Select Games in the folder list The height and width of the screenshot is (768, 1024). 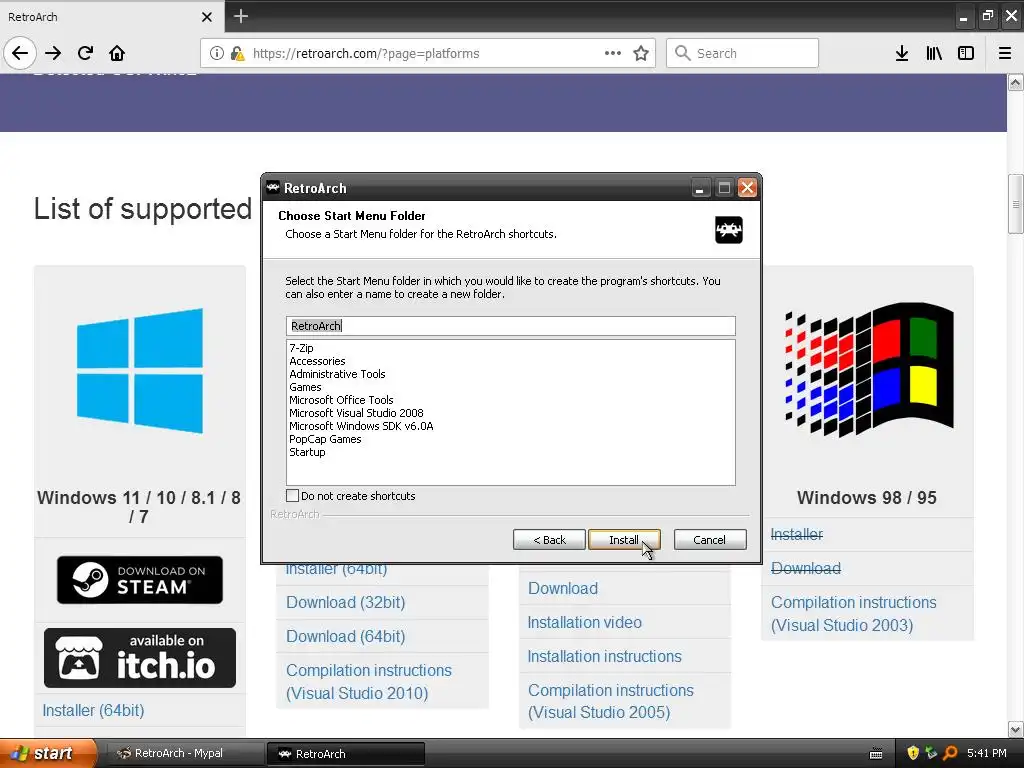pyautogui.click(x=306, y=387)
